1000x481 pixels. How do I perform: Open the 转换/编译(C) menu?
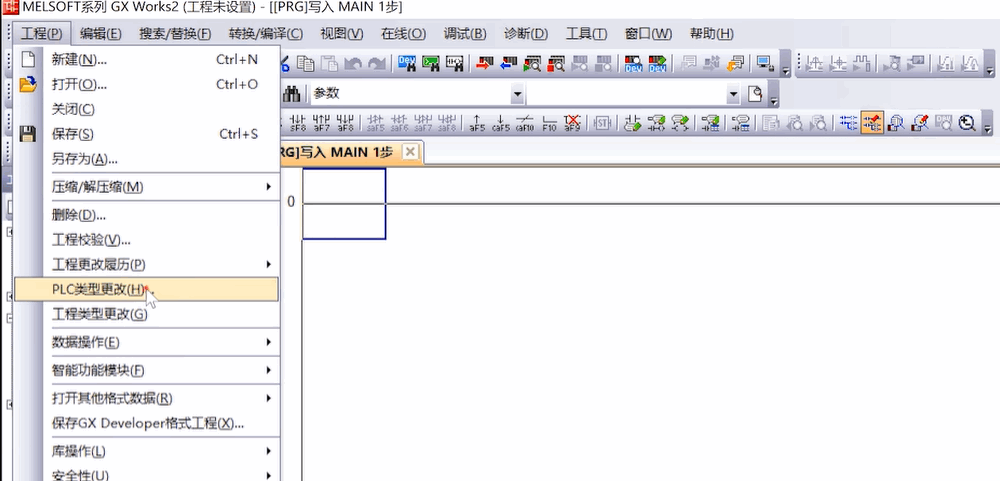[x=266, y=34]
